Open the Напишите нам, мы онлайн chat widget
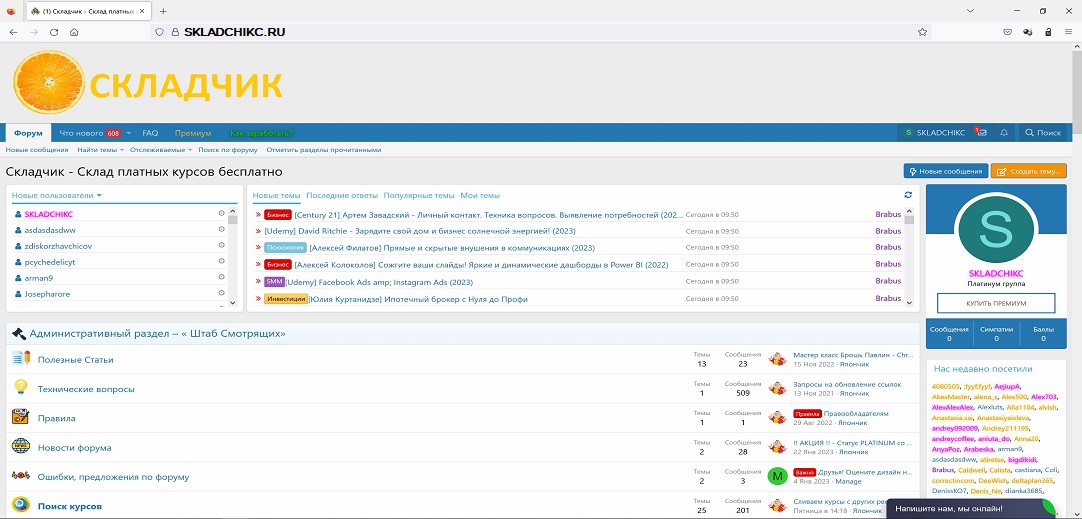 click(x=973, y=507)
